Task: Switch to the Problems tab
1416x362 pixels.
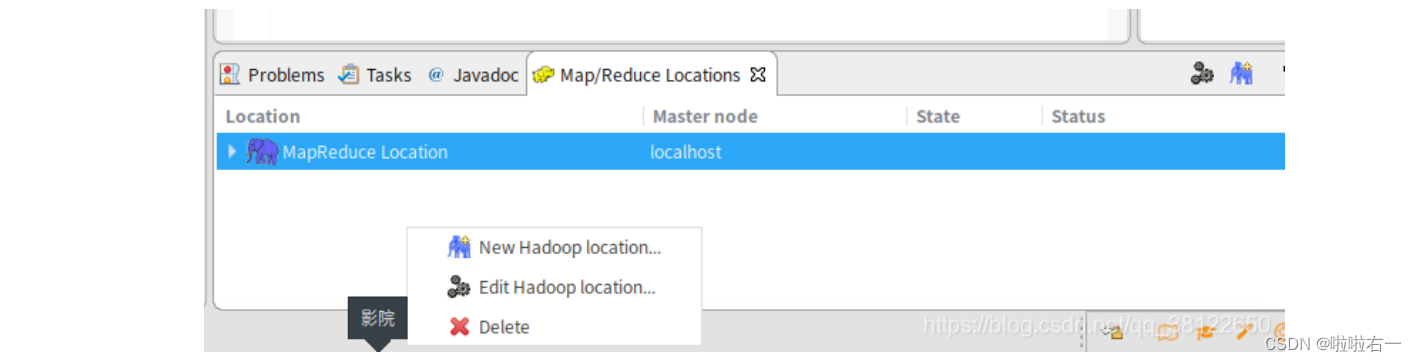Action: pos(286,75)
